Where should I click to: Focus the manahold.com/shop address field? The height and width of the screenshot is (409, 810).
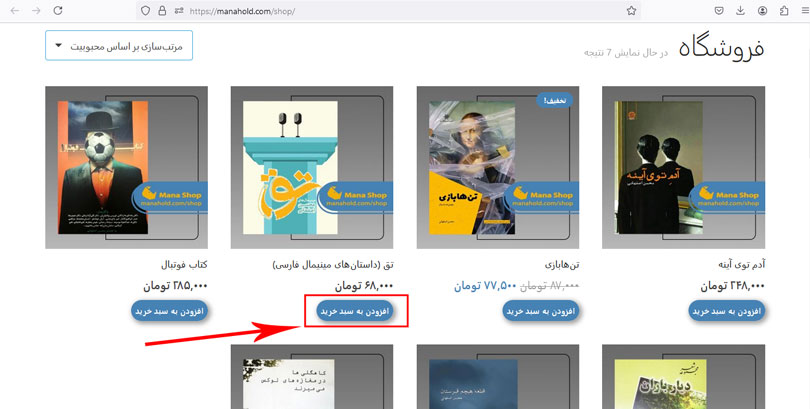tap(403, 10)
